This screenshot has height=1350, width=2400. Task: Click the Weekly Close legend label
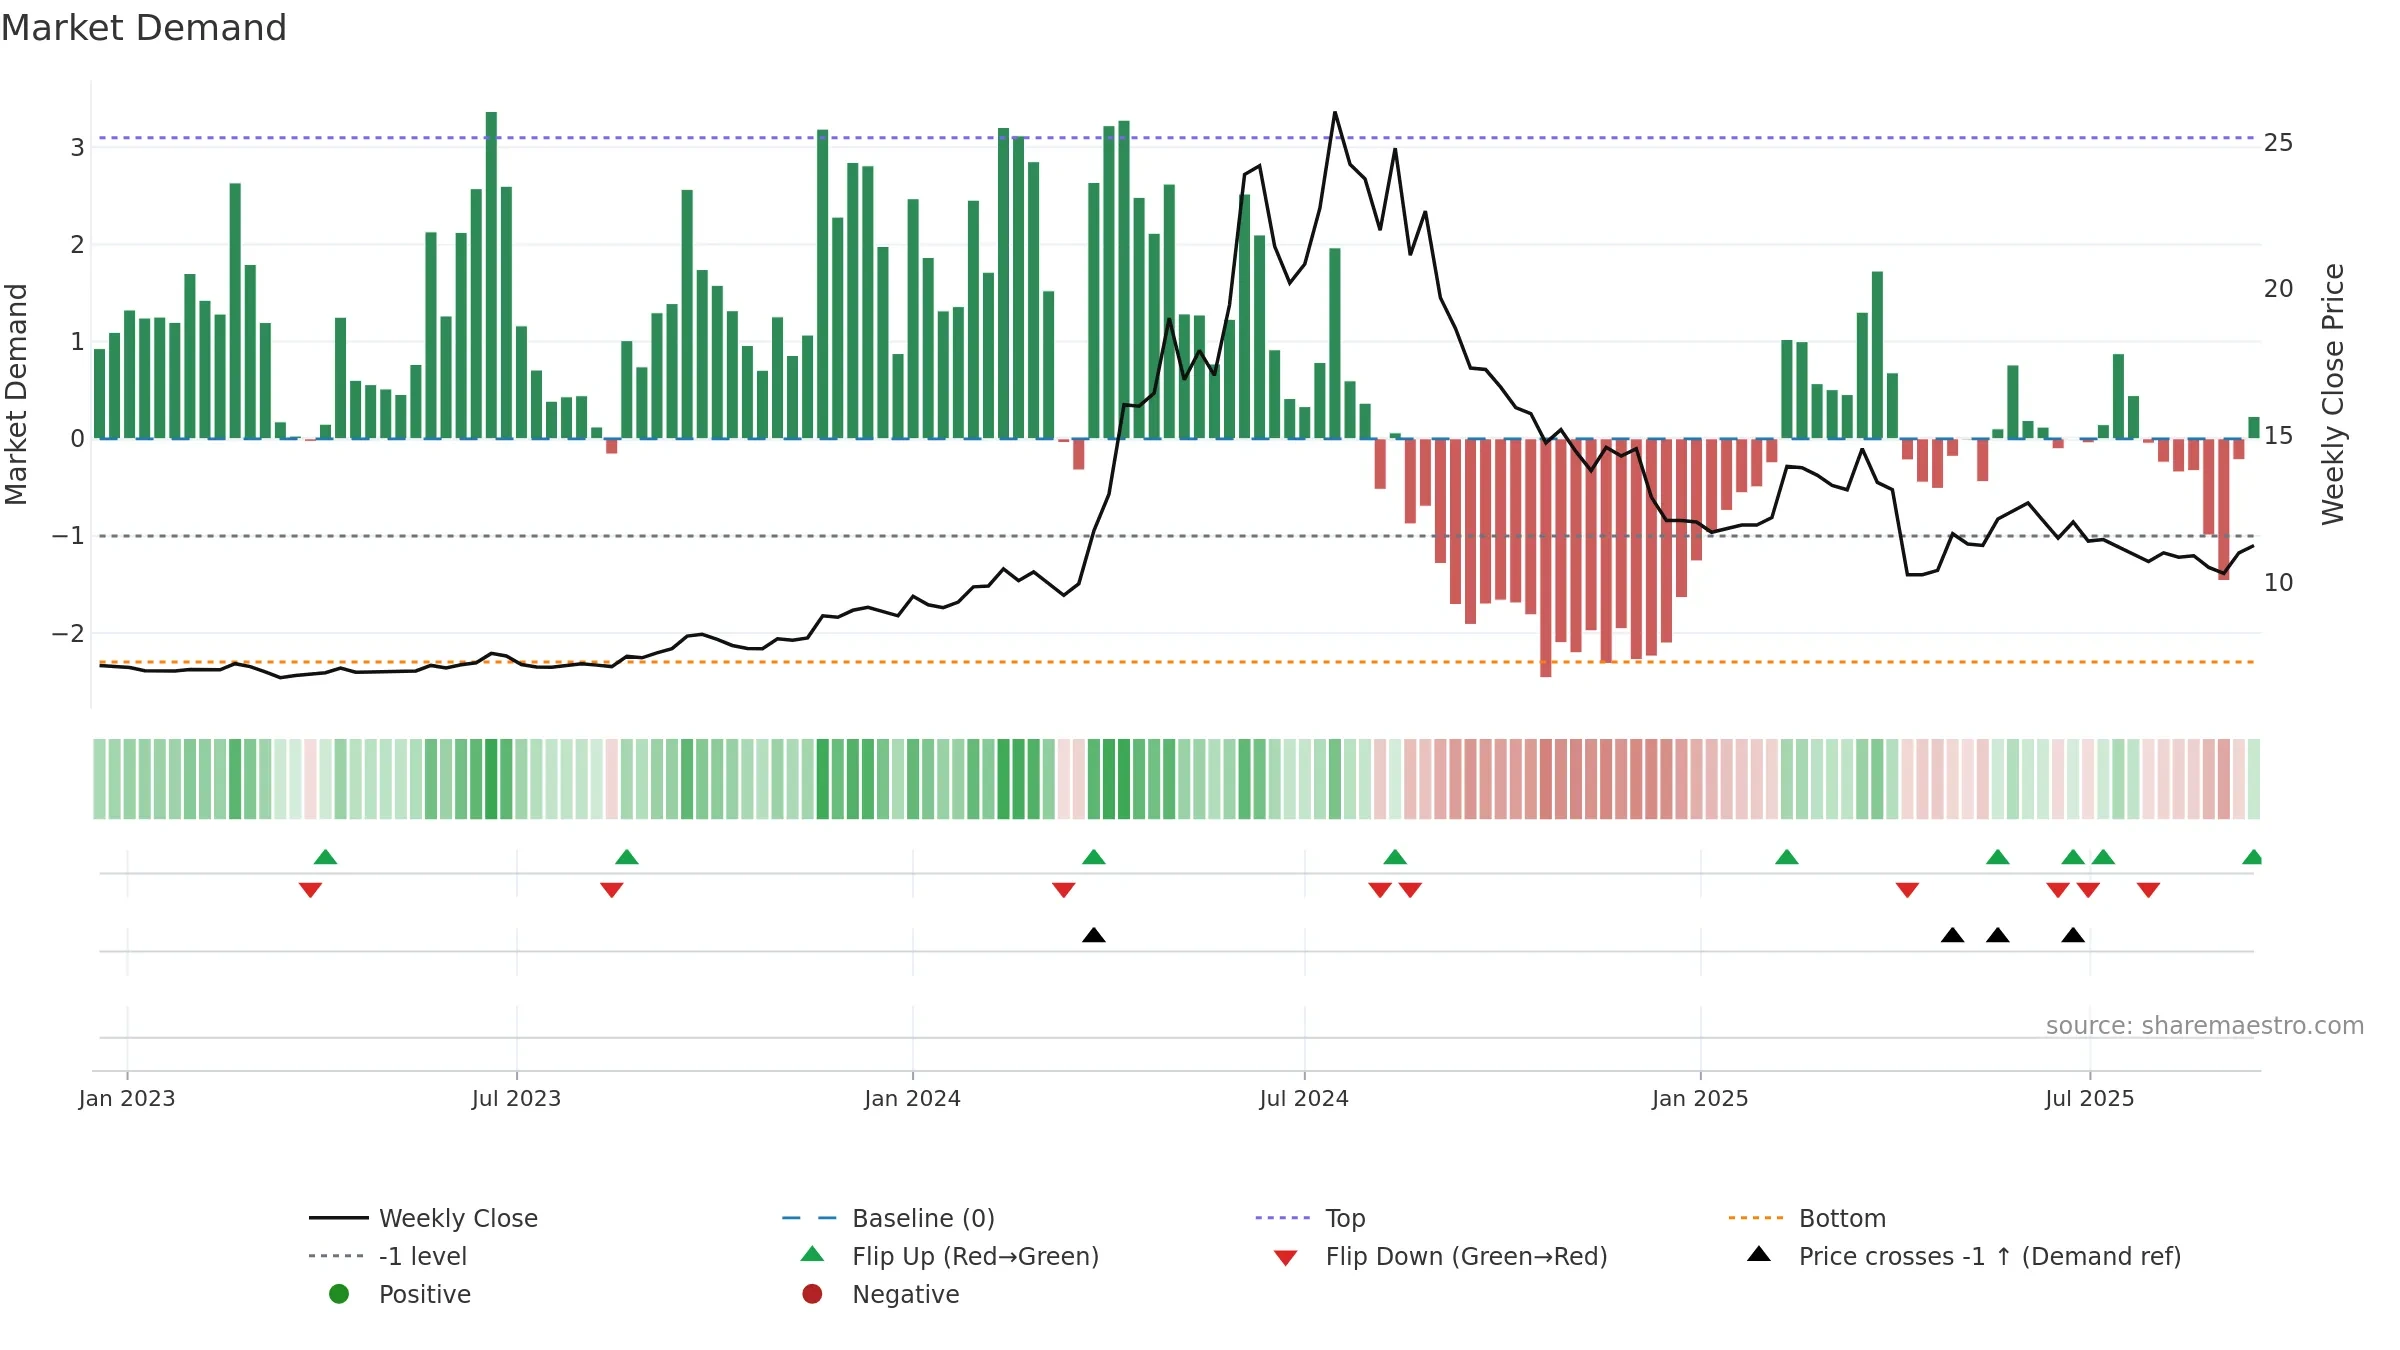[458, 1218]
